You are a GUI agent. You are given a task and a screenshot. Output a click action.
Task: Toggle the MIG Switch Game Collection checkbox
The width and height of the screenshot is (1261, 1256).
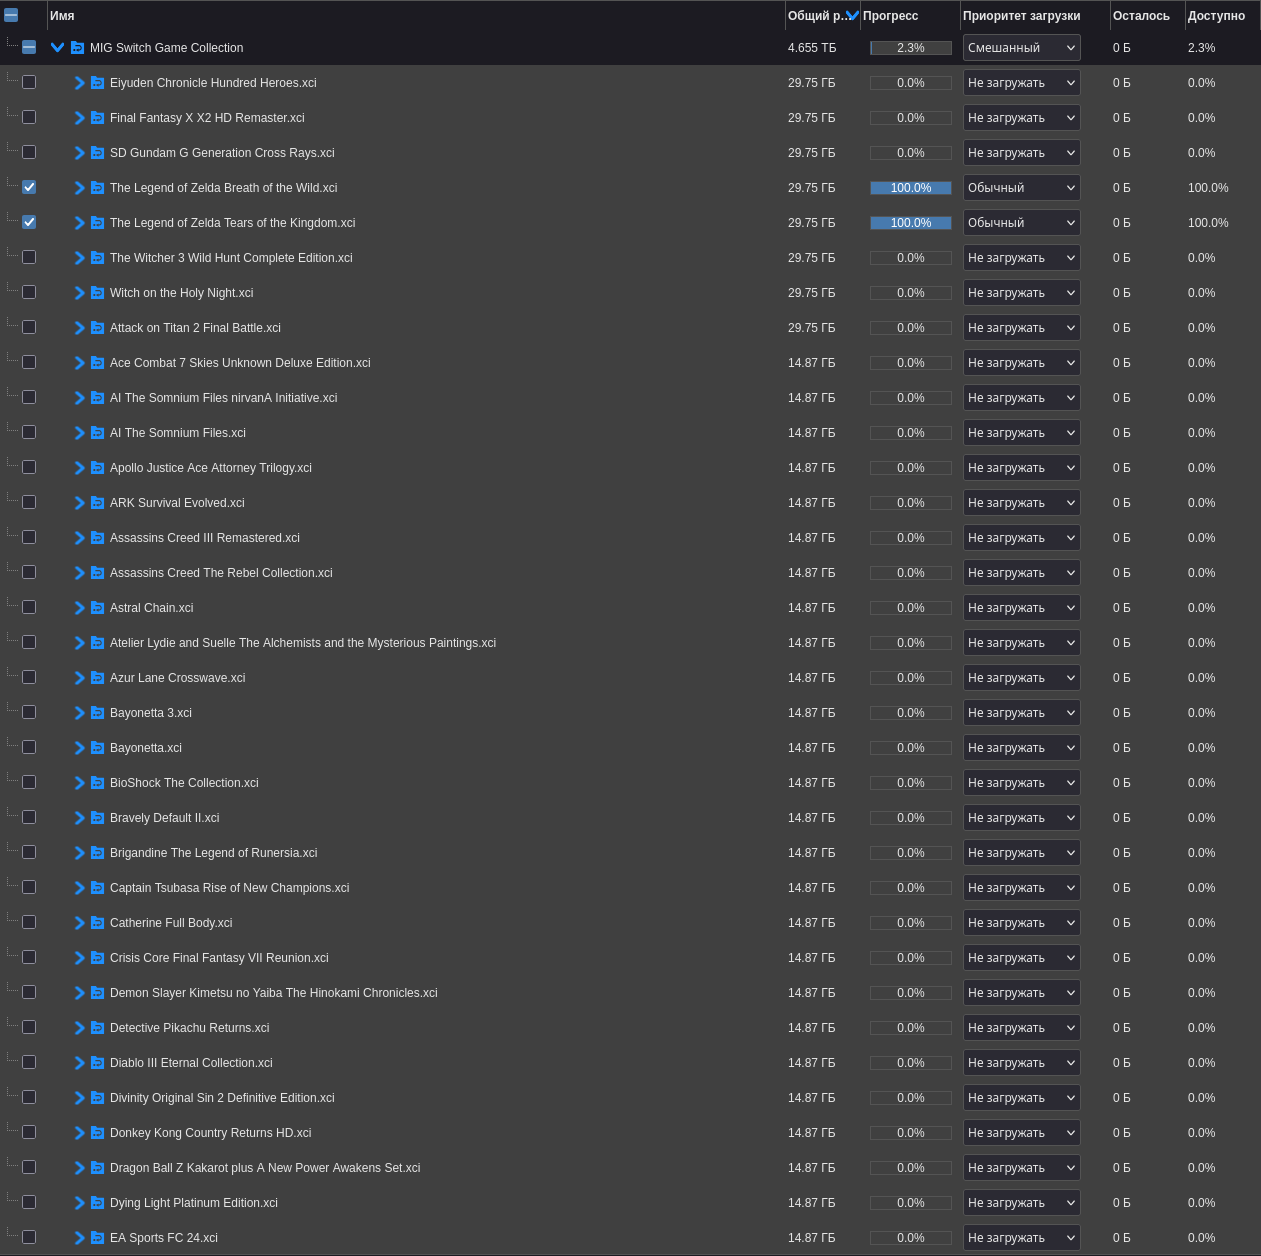click(x=29, y=47)
